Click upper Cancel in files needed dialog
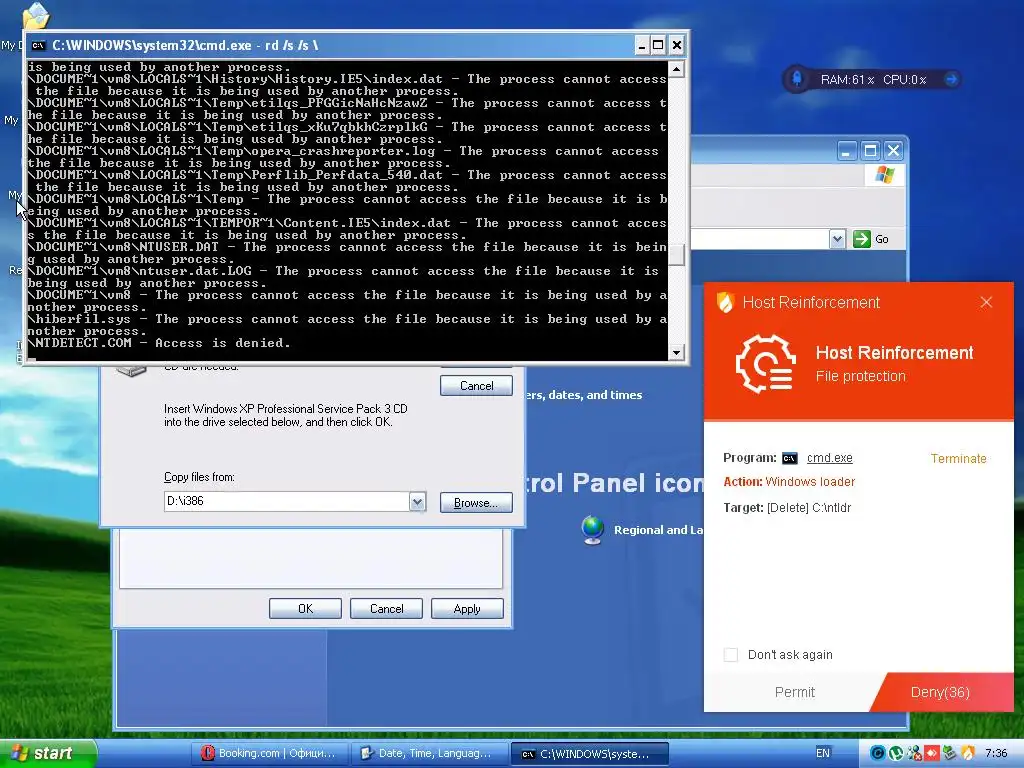1024x768 pixels. click(476, 385)
